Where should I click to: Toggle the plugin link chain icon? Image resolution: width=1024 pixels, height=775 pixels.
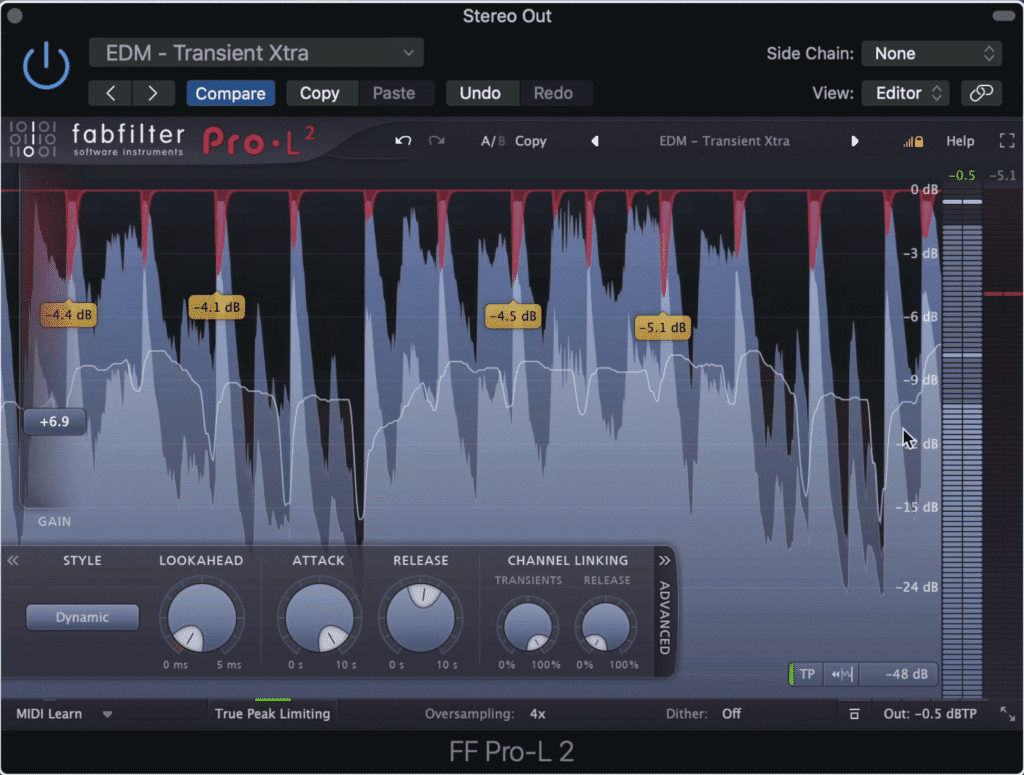[981, 93]
